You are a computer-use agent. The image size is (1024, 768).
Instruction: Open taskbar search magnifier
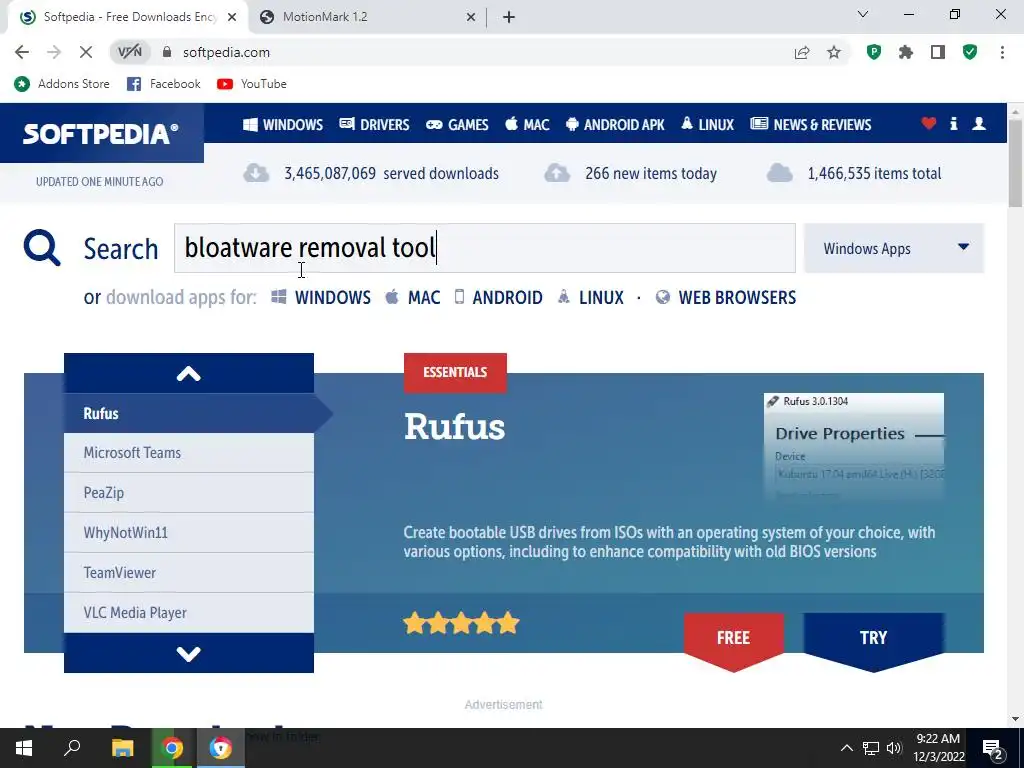[72, 748]
